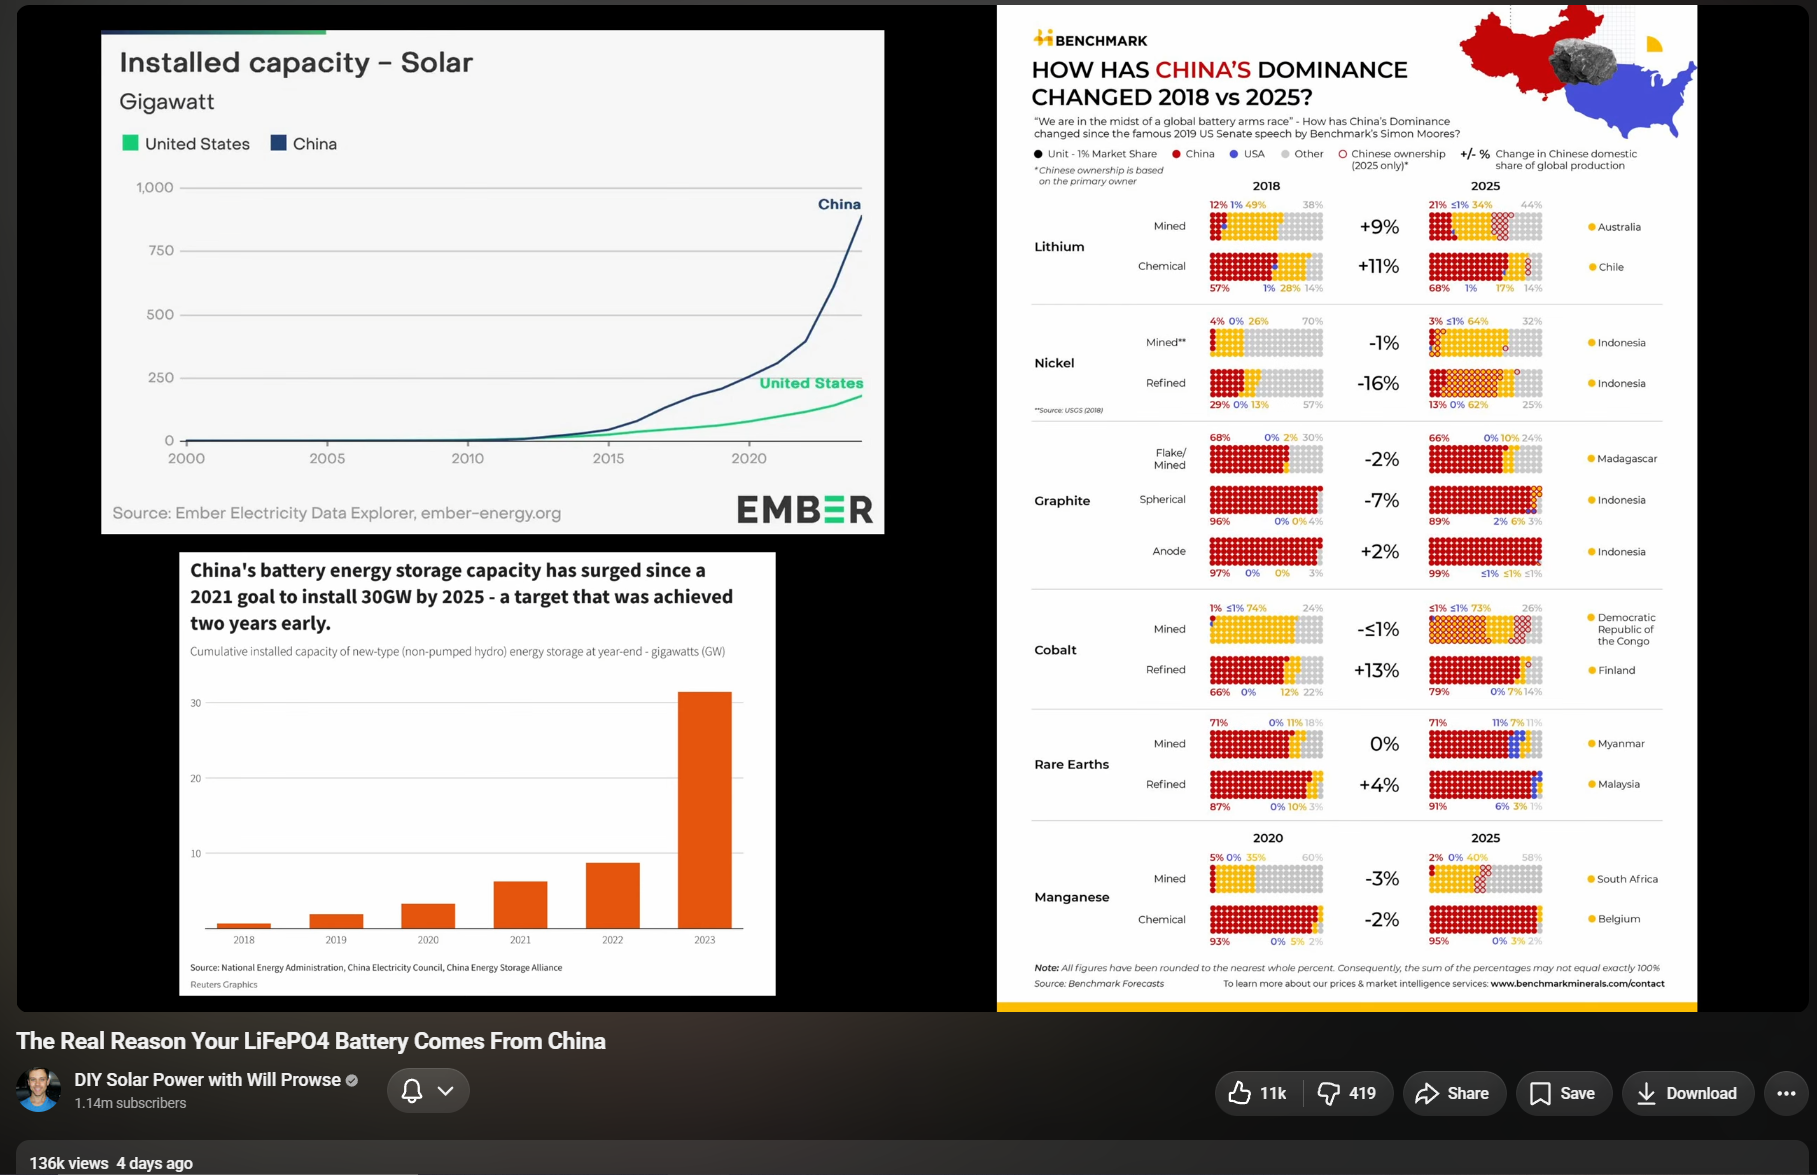The height and width of the screenshot is (1175, 1817).
Task: Click the "Reuters Graphics" credit
Action: (x=224, y=985)
